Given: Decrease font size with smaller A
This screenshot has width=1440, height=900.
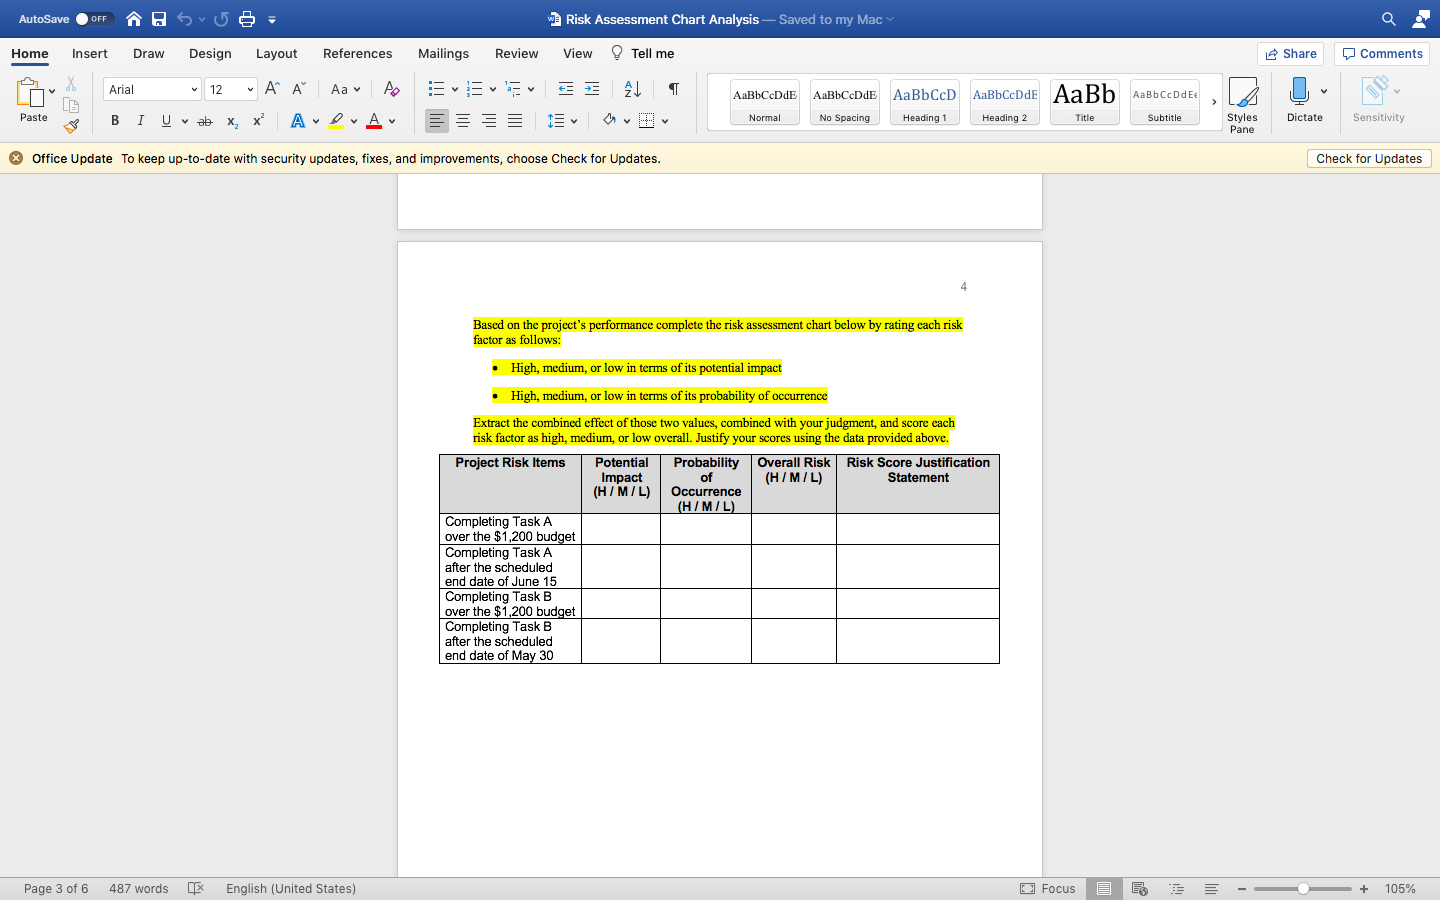Looking at the screenshot, I should point(298,89).
